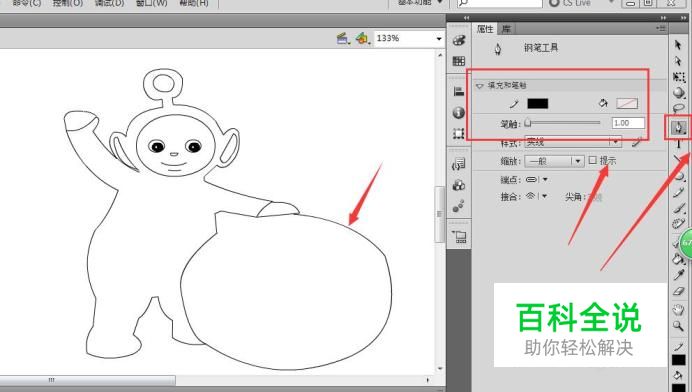Click the Properties panel options menu icon
The image size is (692, 392).
[x=661, y=28]
